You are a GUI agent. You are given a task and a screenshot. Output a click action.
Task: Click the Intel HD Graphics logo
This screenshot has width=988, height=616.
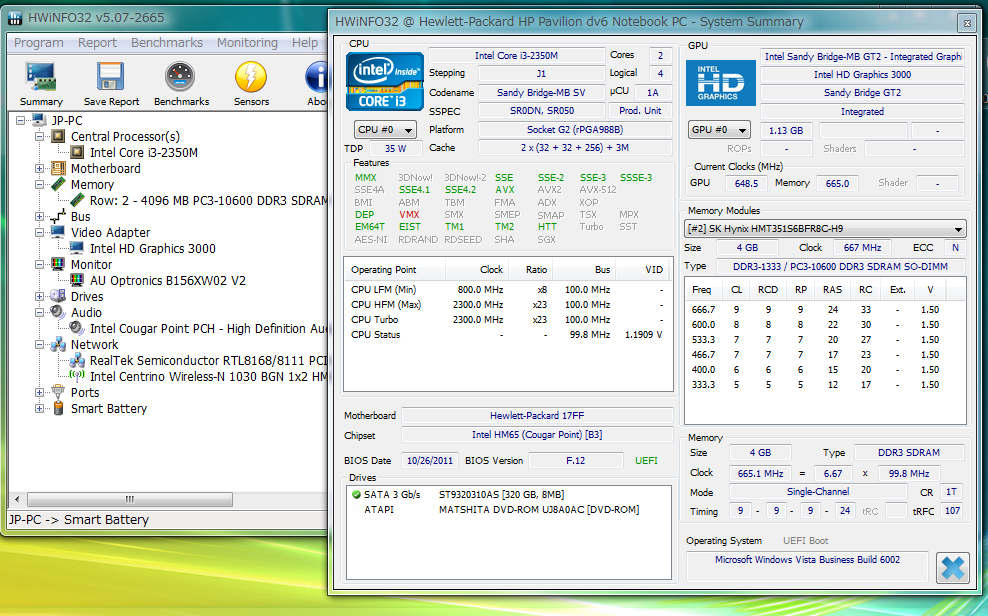[720, 83]
